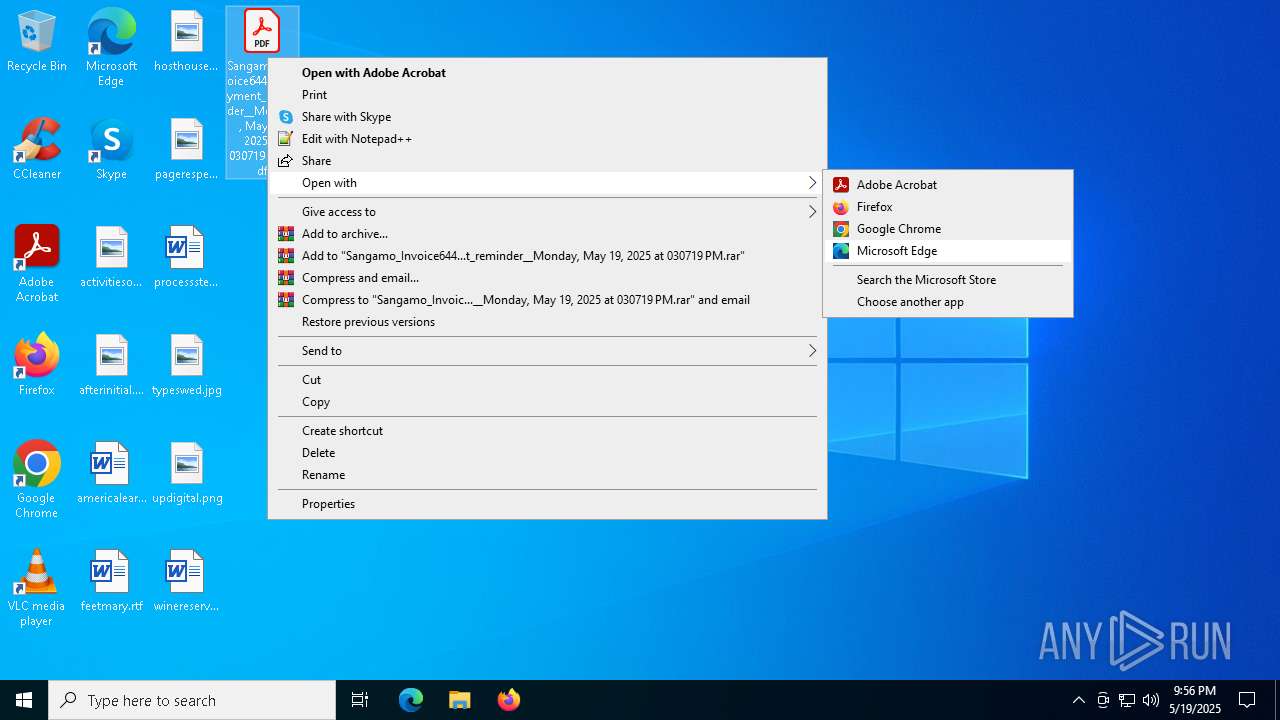Image resolution: width=1280 pixels, height=720 pixels.
Task: Select the feetmary.rtf document icon
Action: point(111,581)
